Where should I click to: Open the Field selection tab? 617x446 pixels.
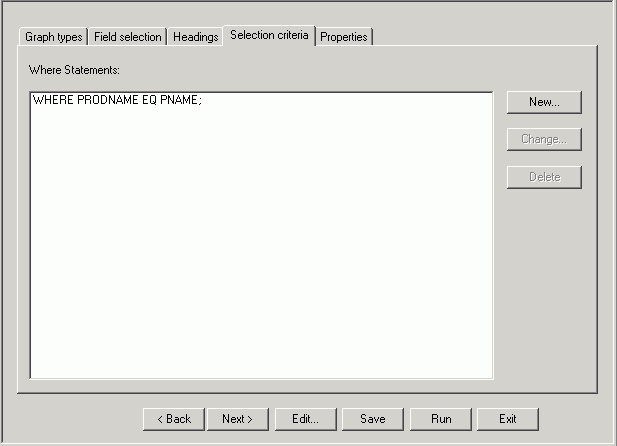coord(127,37)
